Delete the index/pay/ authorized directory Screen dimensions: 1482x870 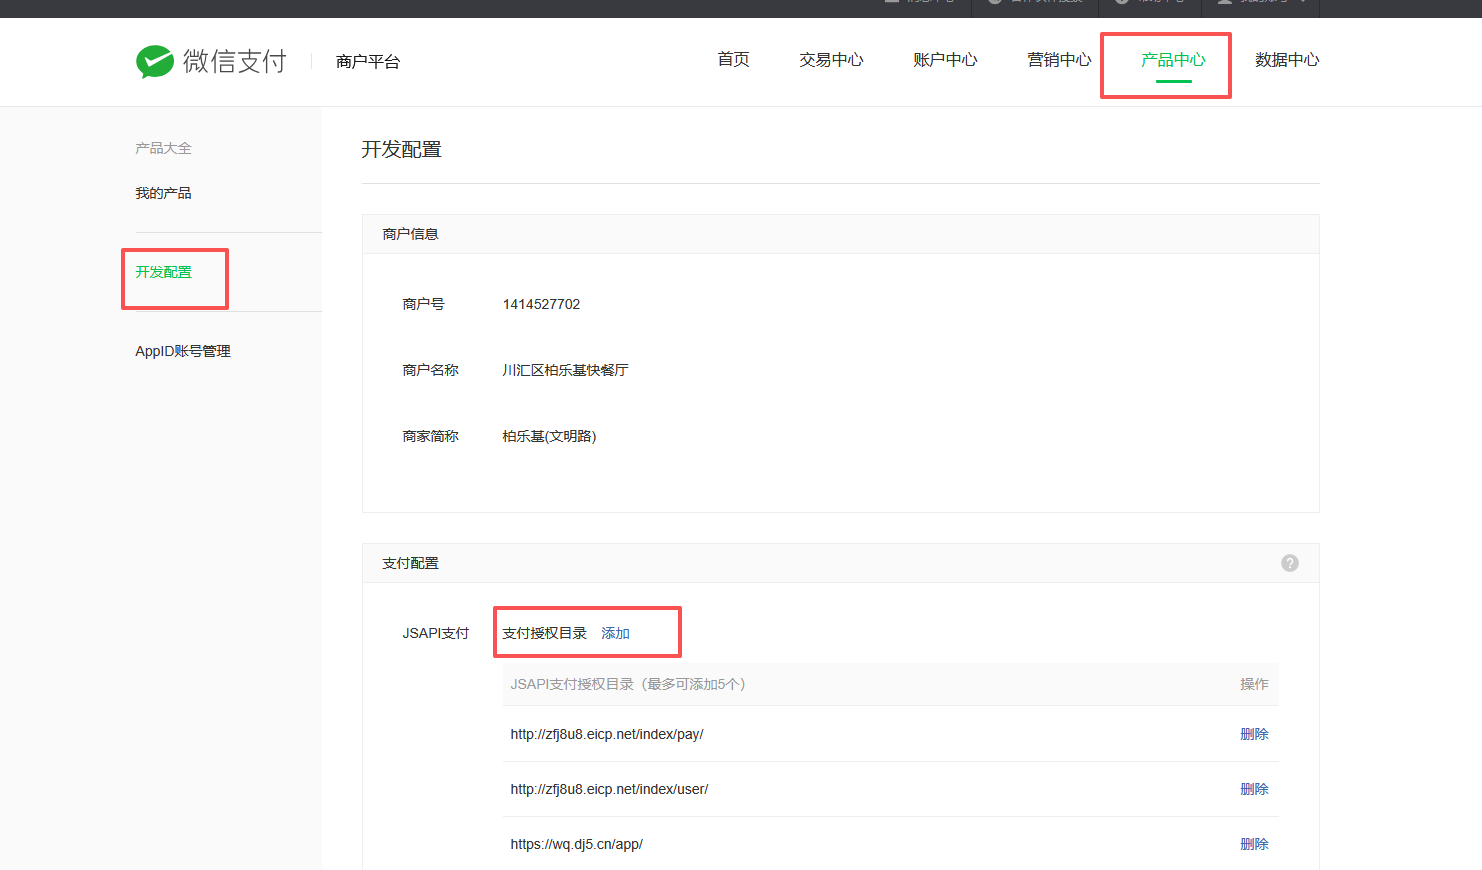click(1254, 734)
